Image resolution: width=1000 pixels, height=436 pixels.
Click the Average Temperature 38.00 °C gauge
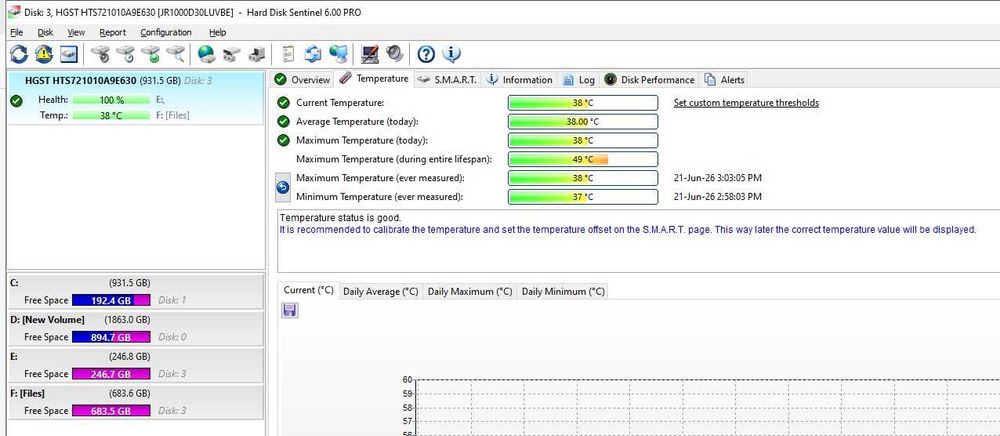pyautogui.click(x=583, y=122)
